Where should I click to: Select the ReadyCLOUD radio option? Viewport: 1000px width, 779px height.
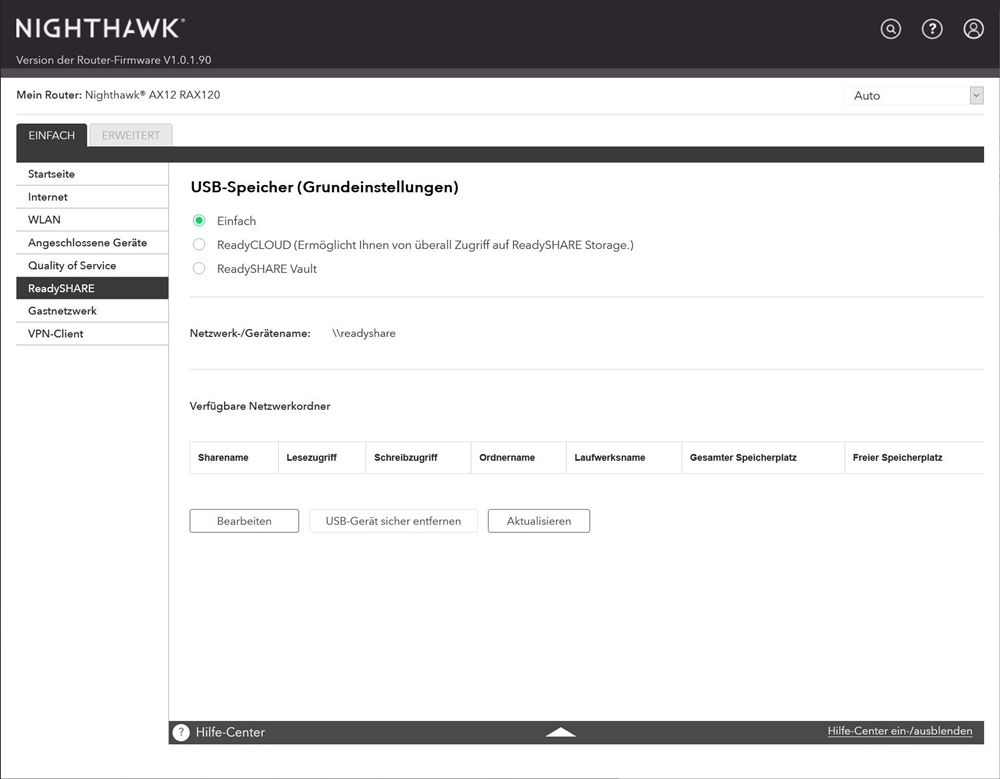coord(199,245)
